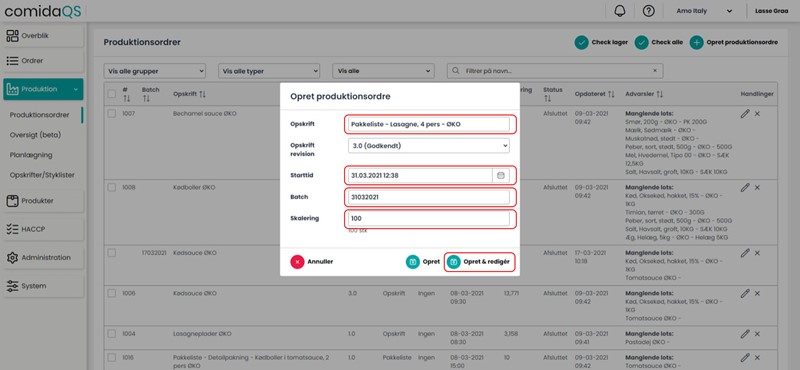Click the Check lager checkmark icon

581,42
